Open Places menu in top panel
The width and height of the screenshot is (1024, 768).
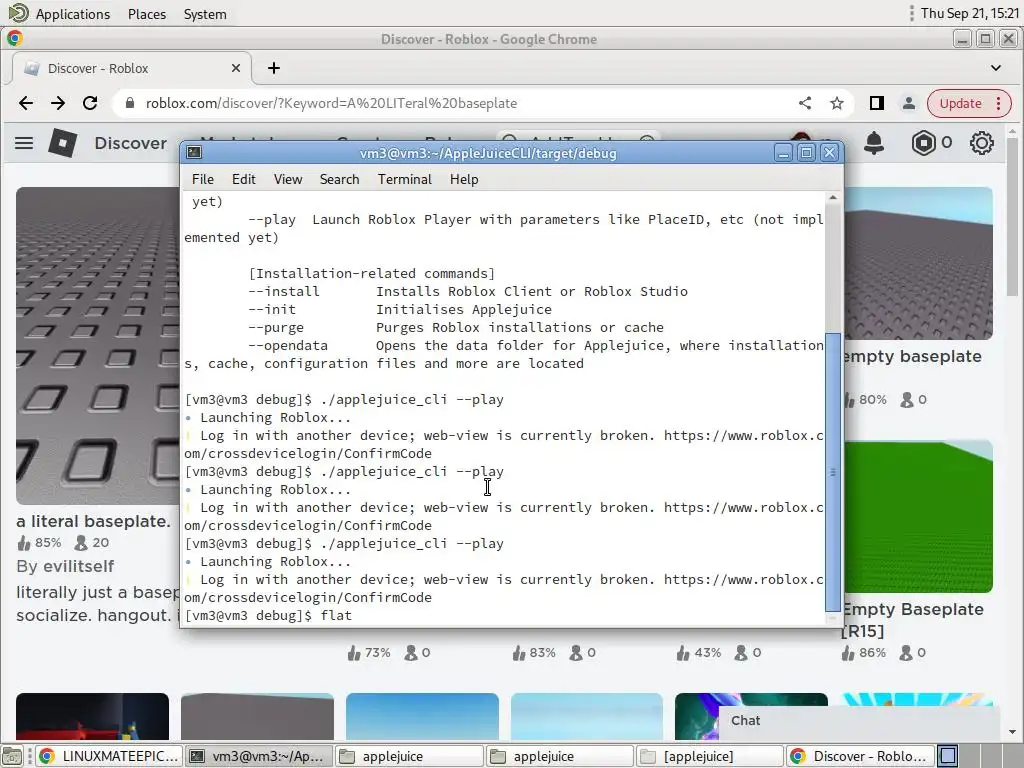[x=146, y=14]
